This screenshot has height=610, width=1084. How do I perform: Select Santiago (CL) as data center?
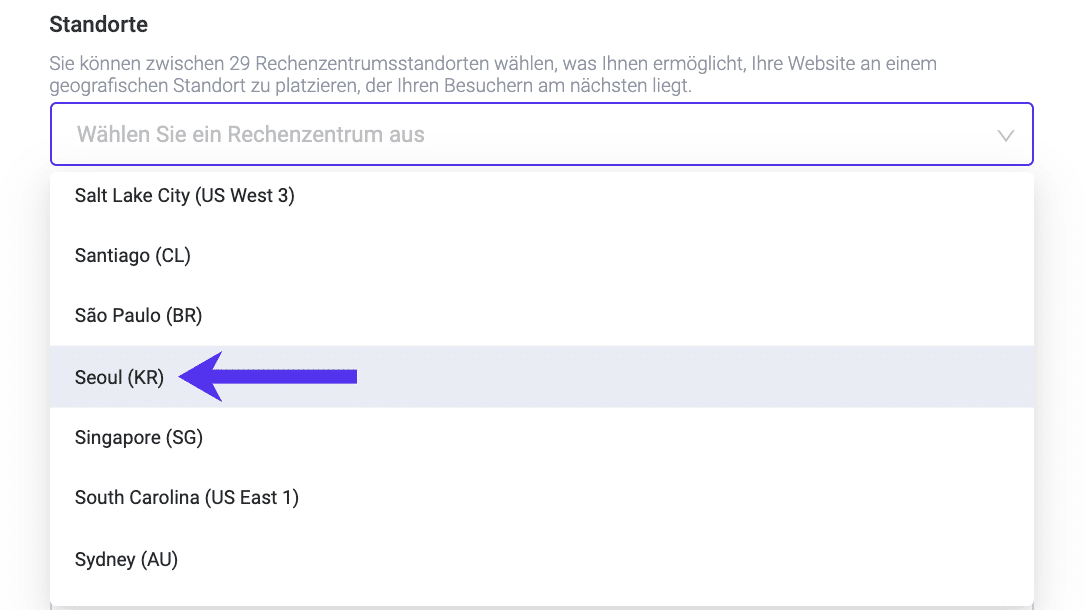132,256
